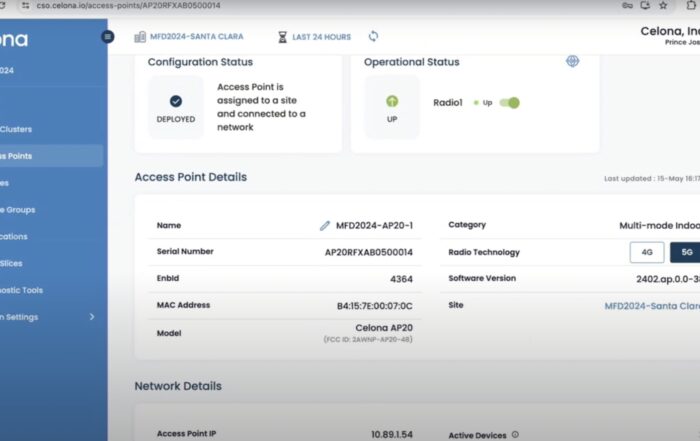This screenshot has width=700, height=441.
Task: Click the building icon beside MFD2024-SANTA CLARA
Action: [140, 37]
